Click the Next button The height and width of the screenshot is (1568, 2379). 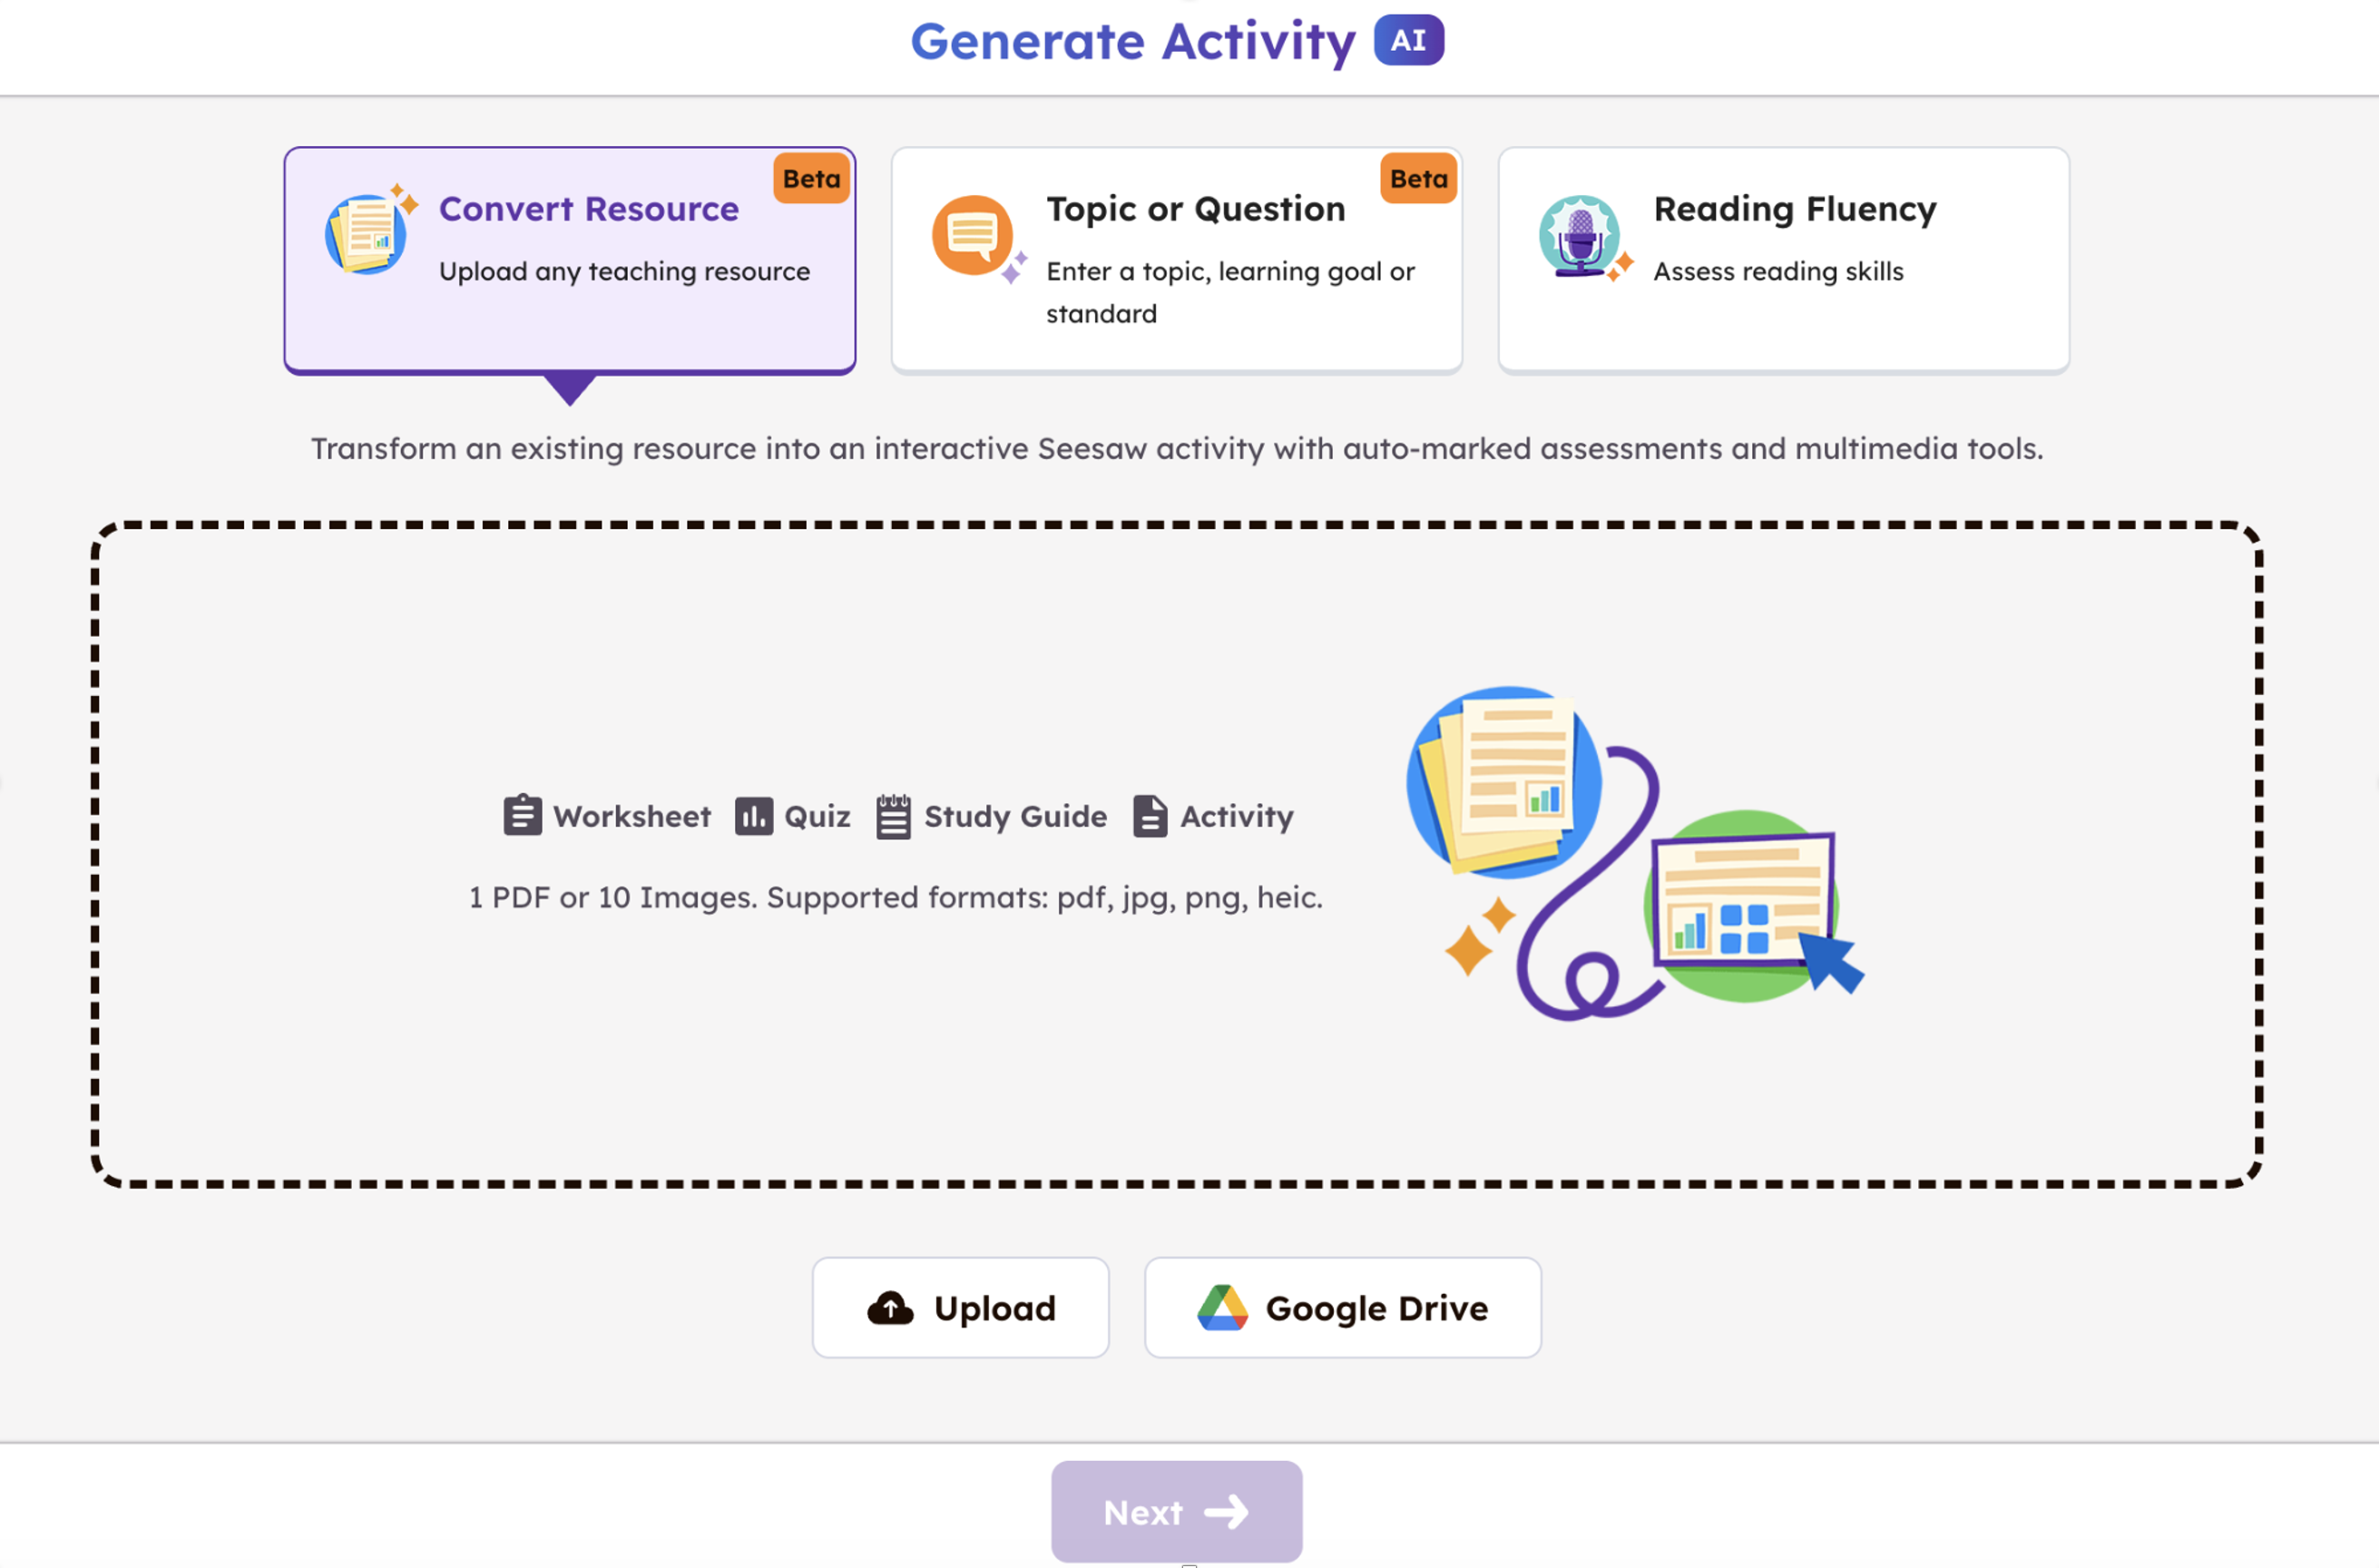coord(1176,1511)
